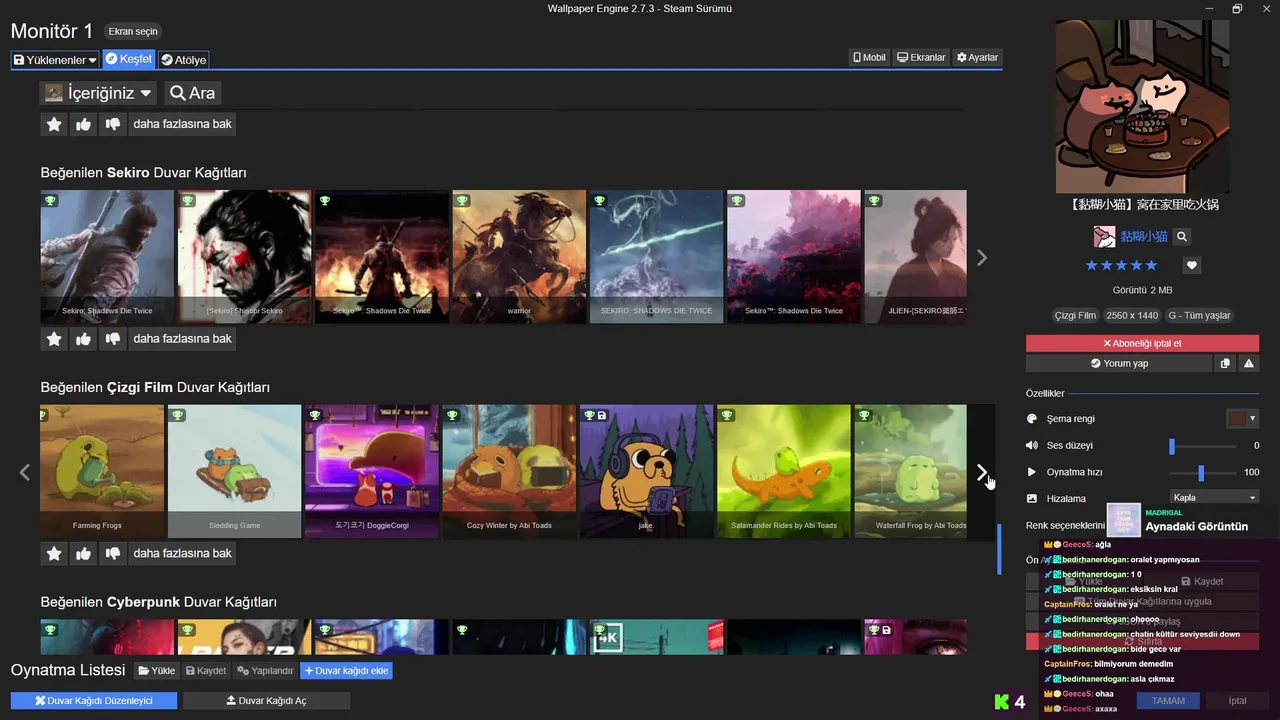Viewport: 1280px width, 720px height.
Task: Open the Hizalama Kapla dropdown
Action: [1214, 497]
